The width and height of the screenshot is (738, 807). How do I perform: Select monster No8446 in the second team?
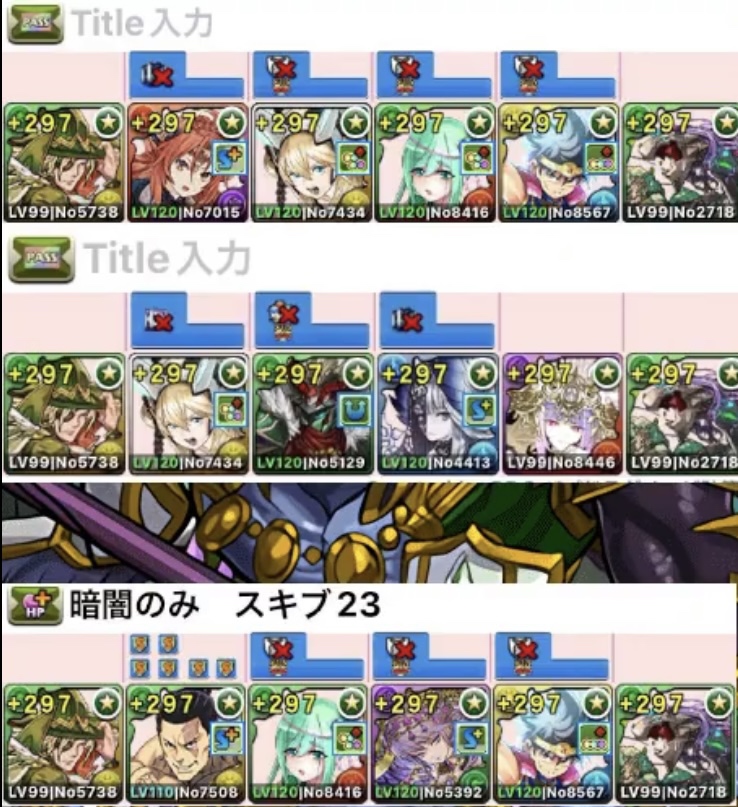[562, 413]
